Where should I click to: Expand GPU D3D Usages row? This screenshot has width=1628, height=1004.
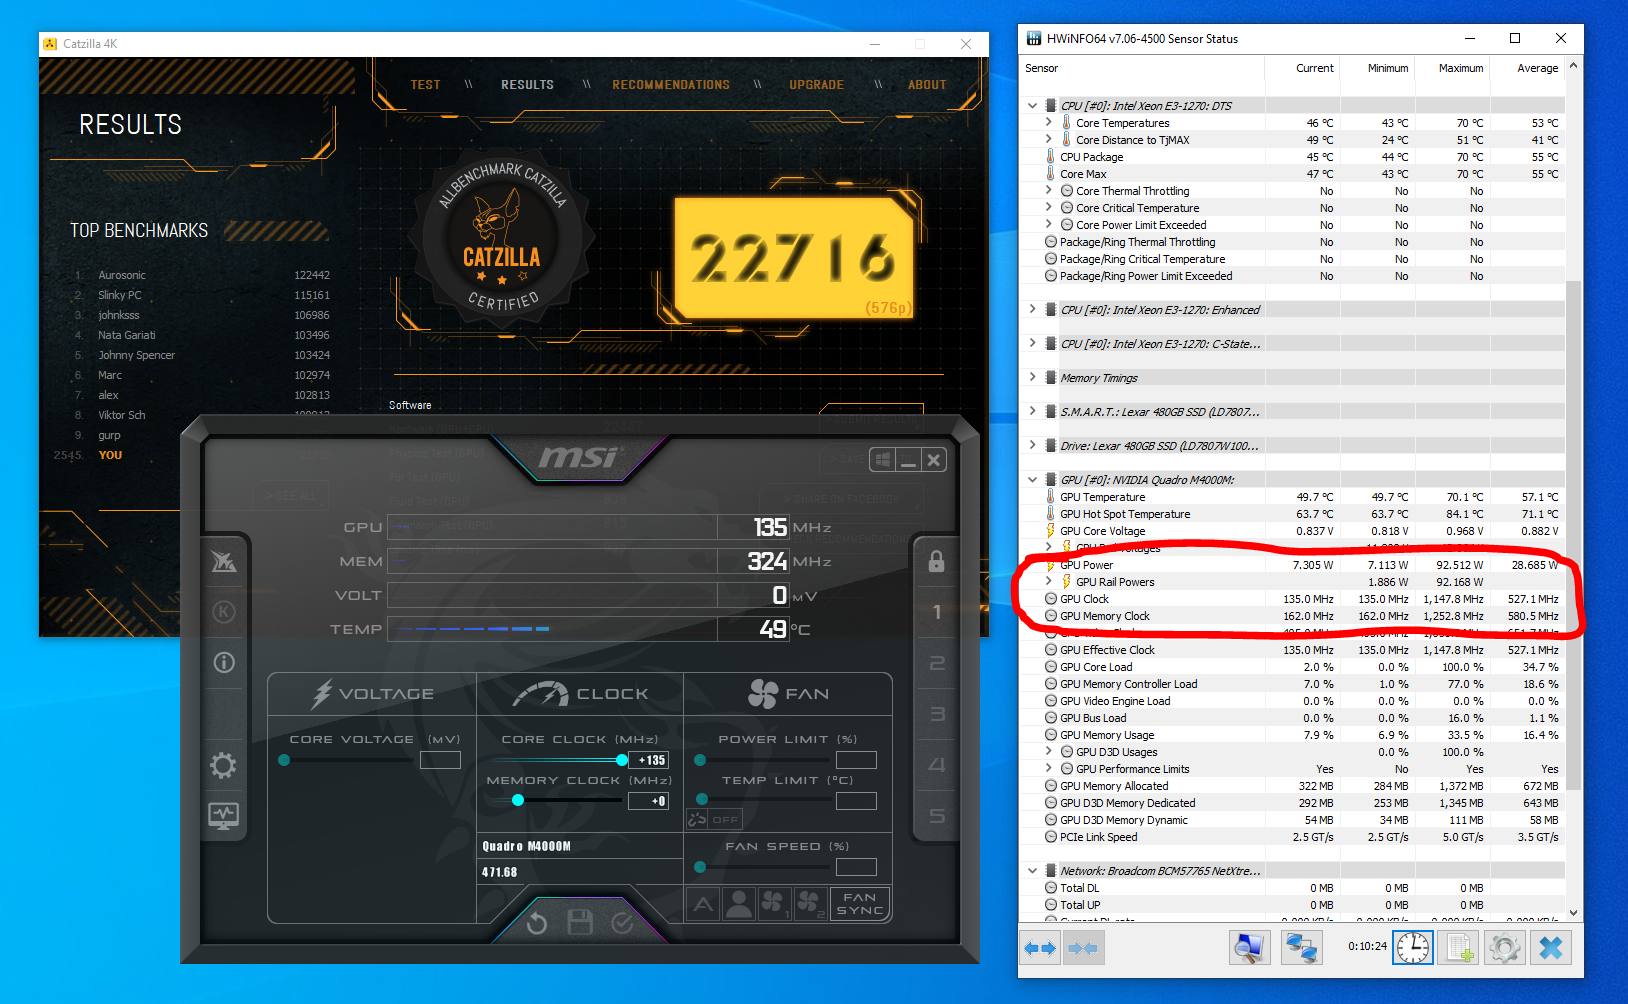(1048, 751)
